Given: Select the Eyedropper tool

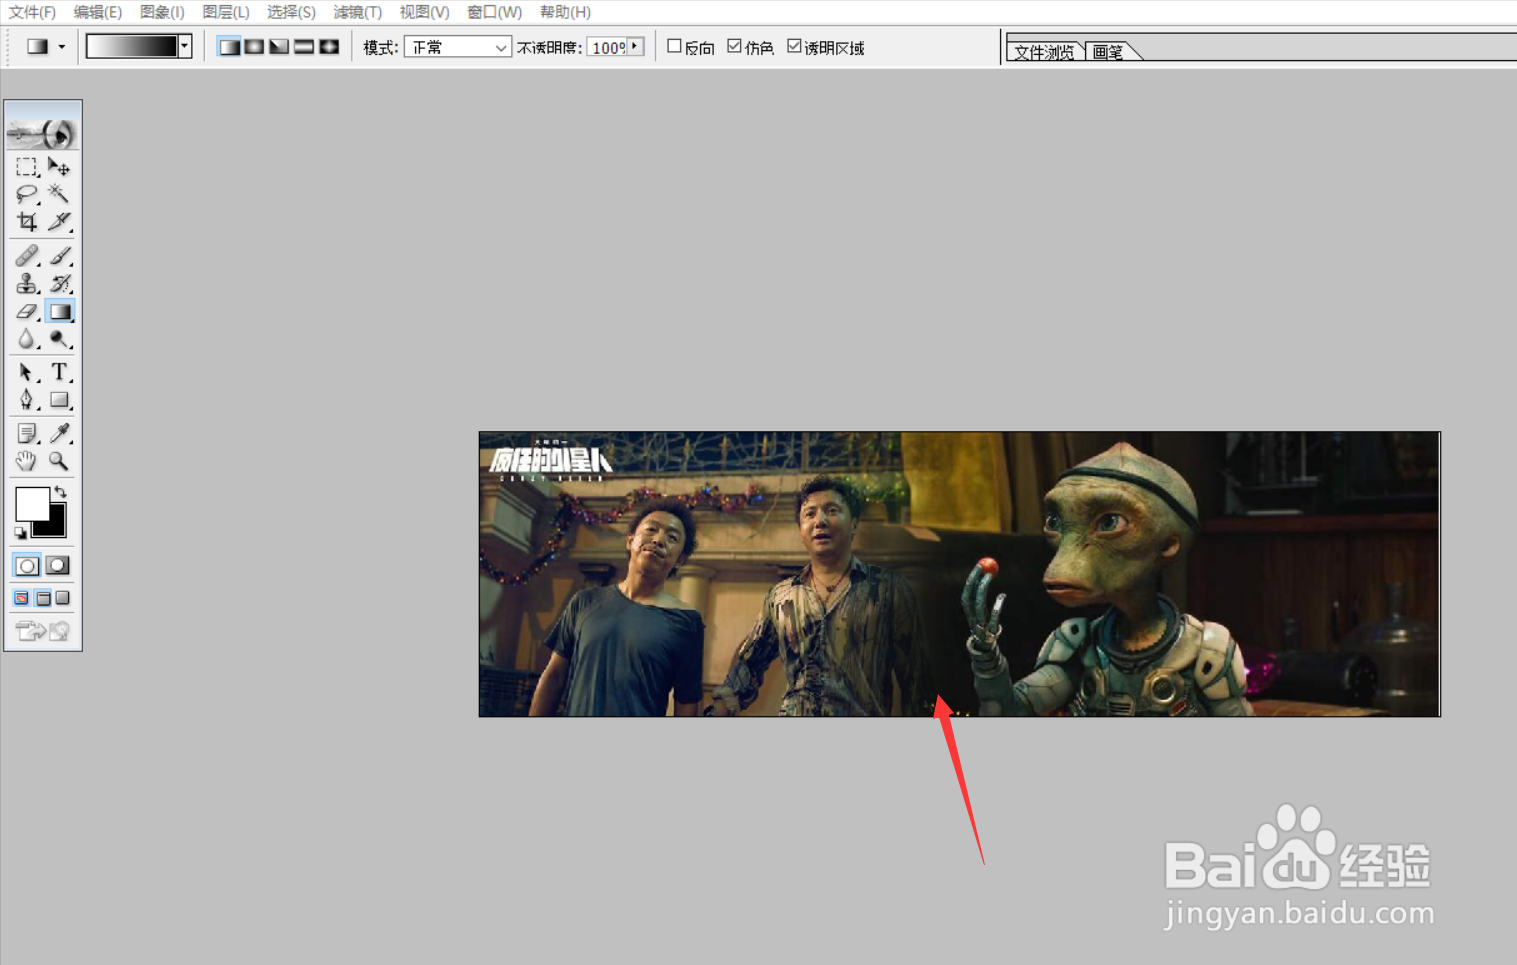Looking at the screenshot, I should (x=59, y=433).
